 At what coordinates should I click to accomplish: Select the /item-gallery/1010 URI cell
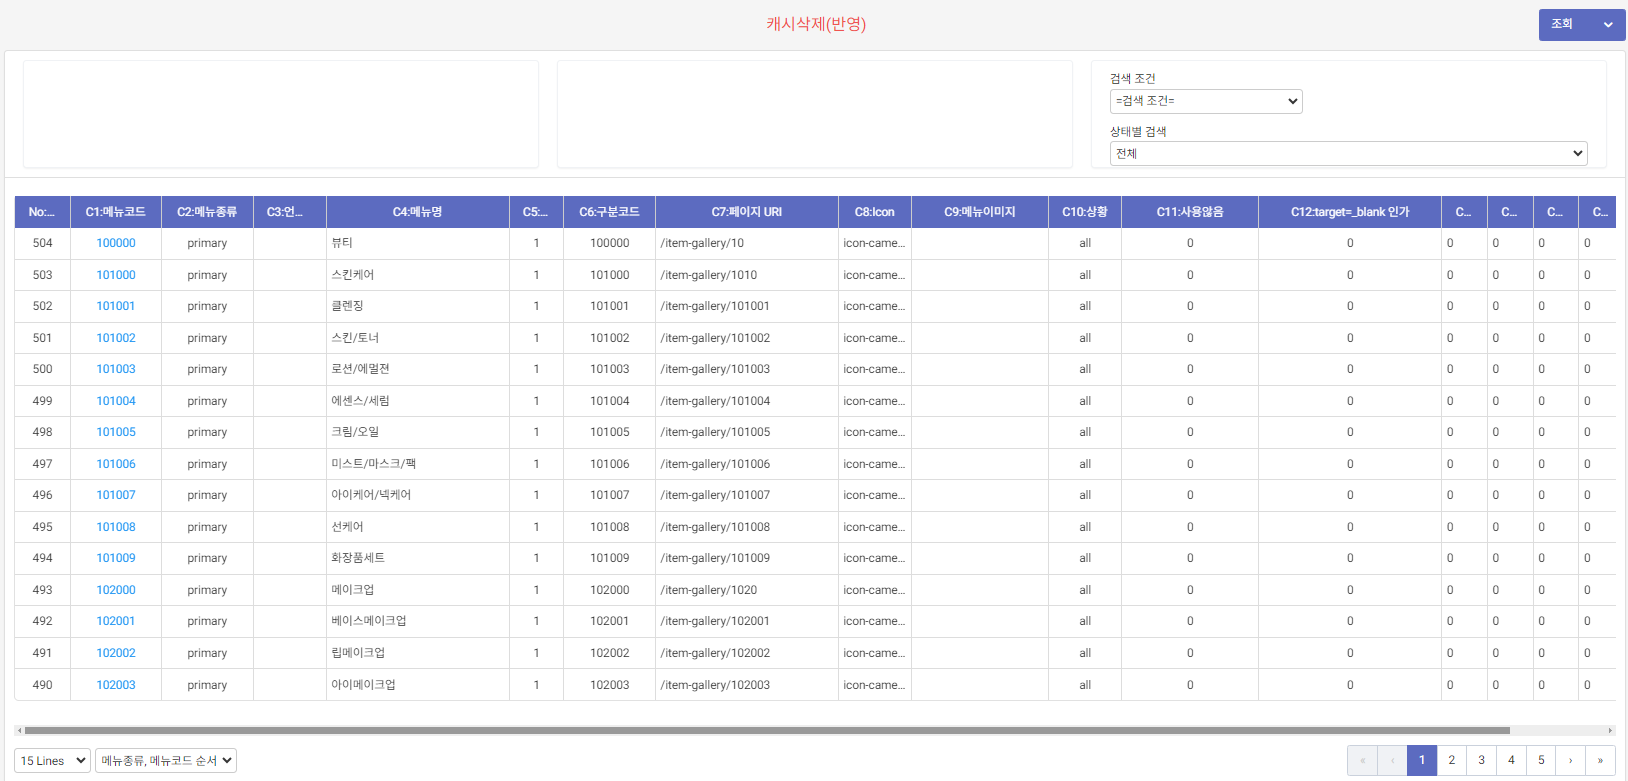coord(747,275)
